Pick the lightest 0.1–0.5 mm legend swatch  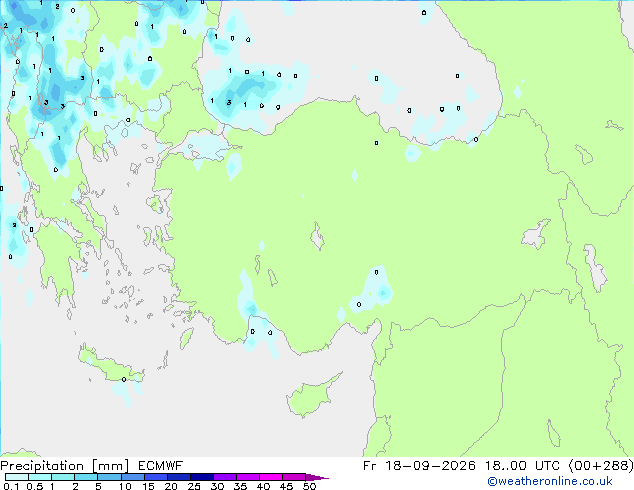(x=17, y=477)
